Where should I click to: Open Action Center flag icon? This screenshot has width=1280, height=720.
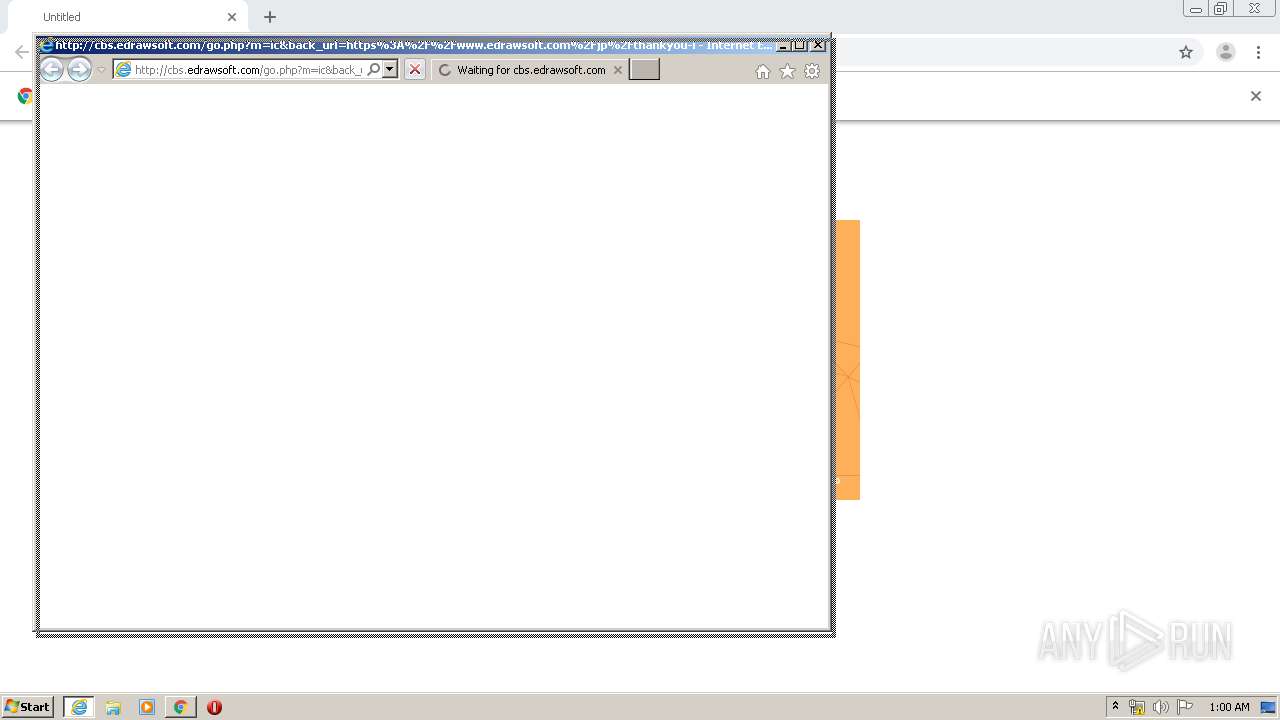(x=1185, y=707)
